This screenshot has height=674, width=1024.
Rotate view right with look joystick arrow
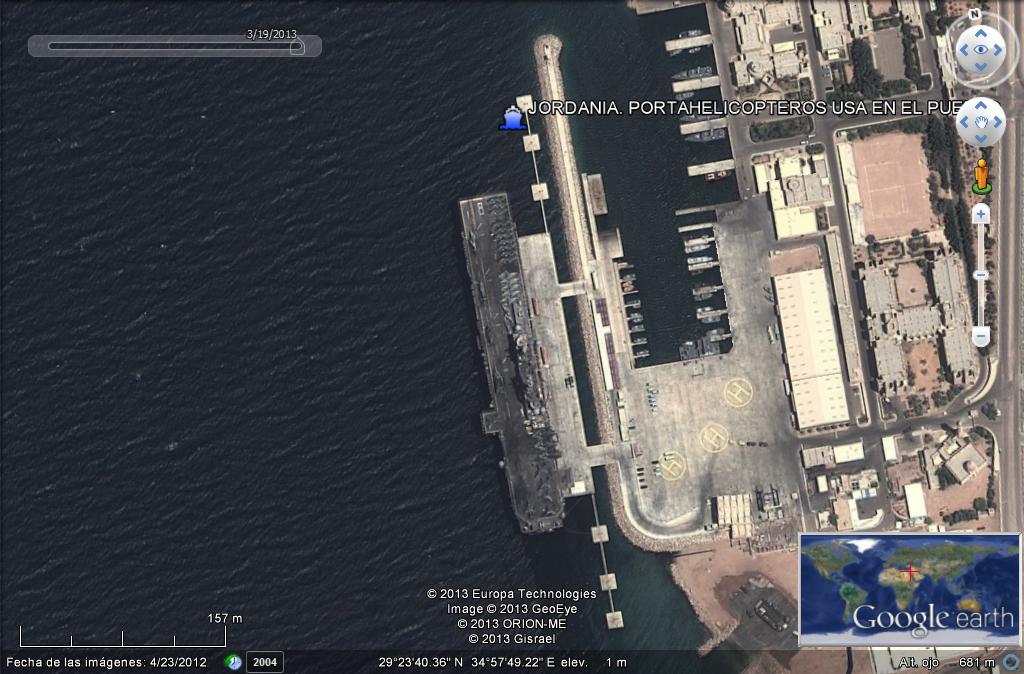click(1000, 49)
